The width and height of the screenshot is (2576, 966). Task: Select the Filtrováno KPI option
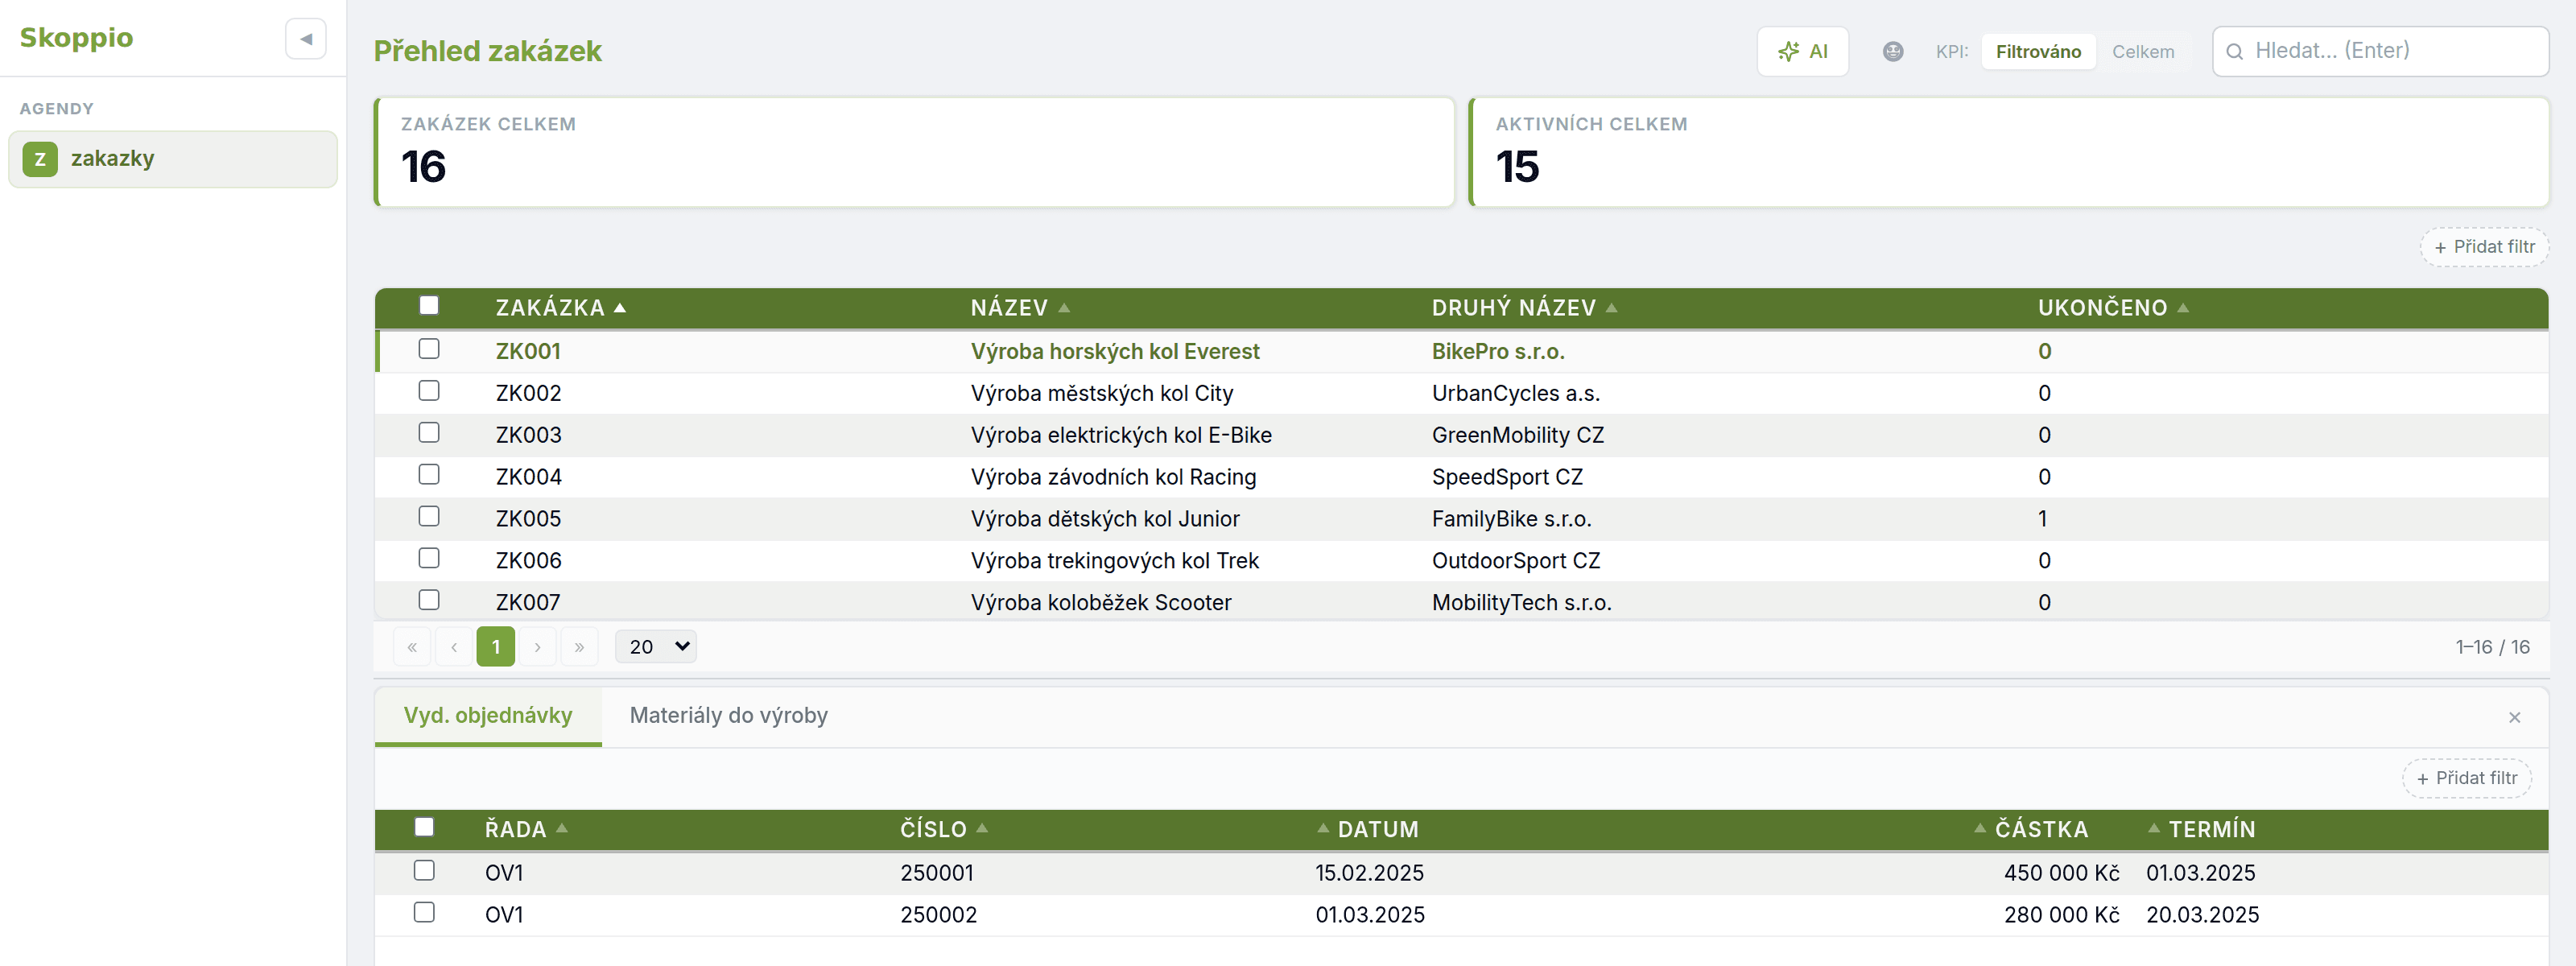coord(2038,52)
